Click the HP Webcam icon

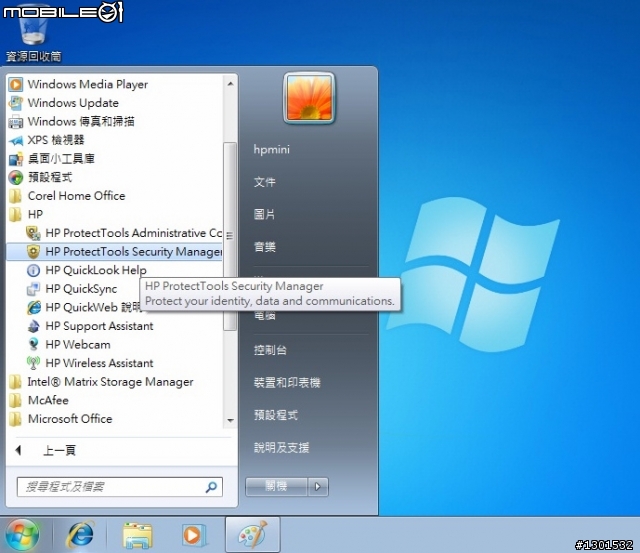[x=33, y=344]
